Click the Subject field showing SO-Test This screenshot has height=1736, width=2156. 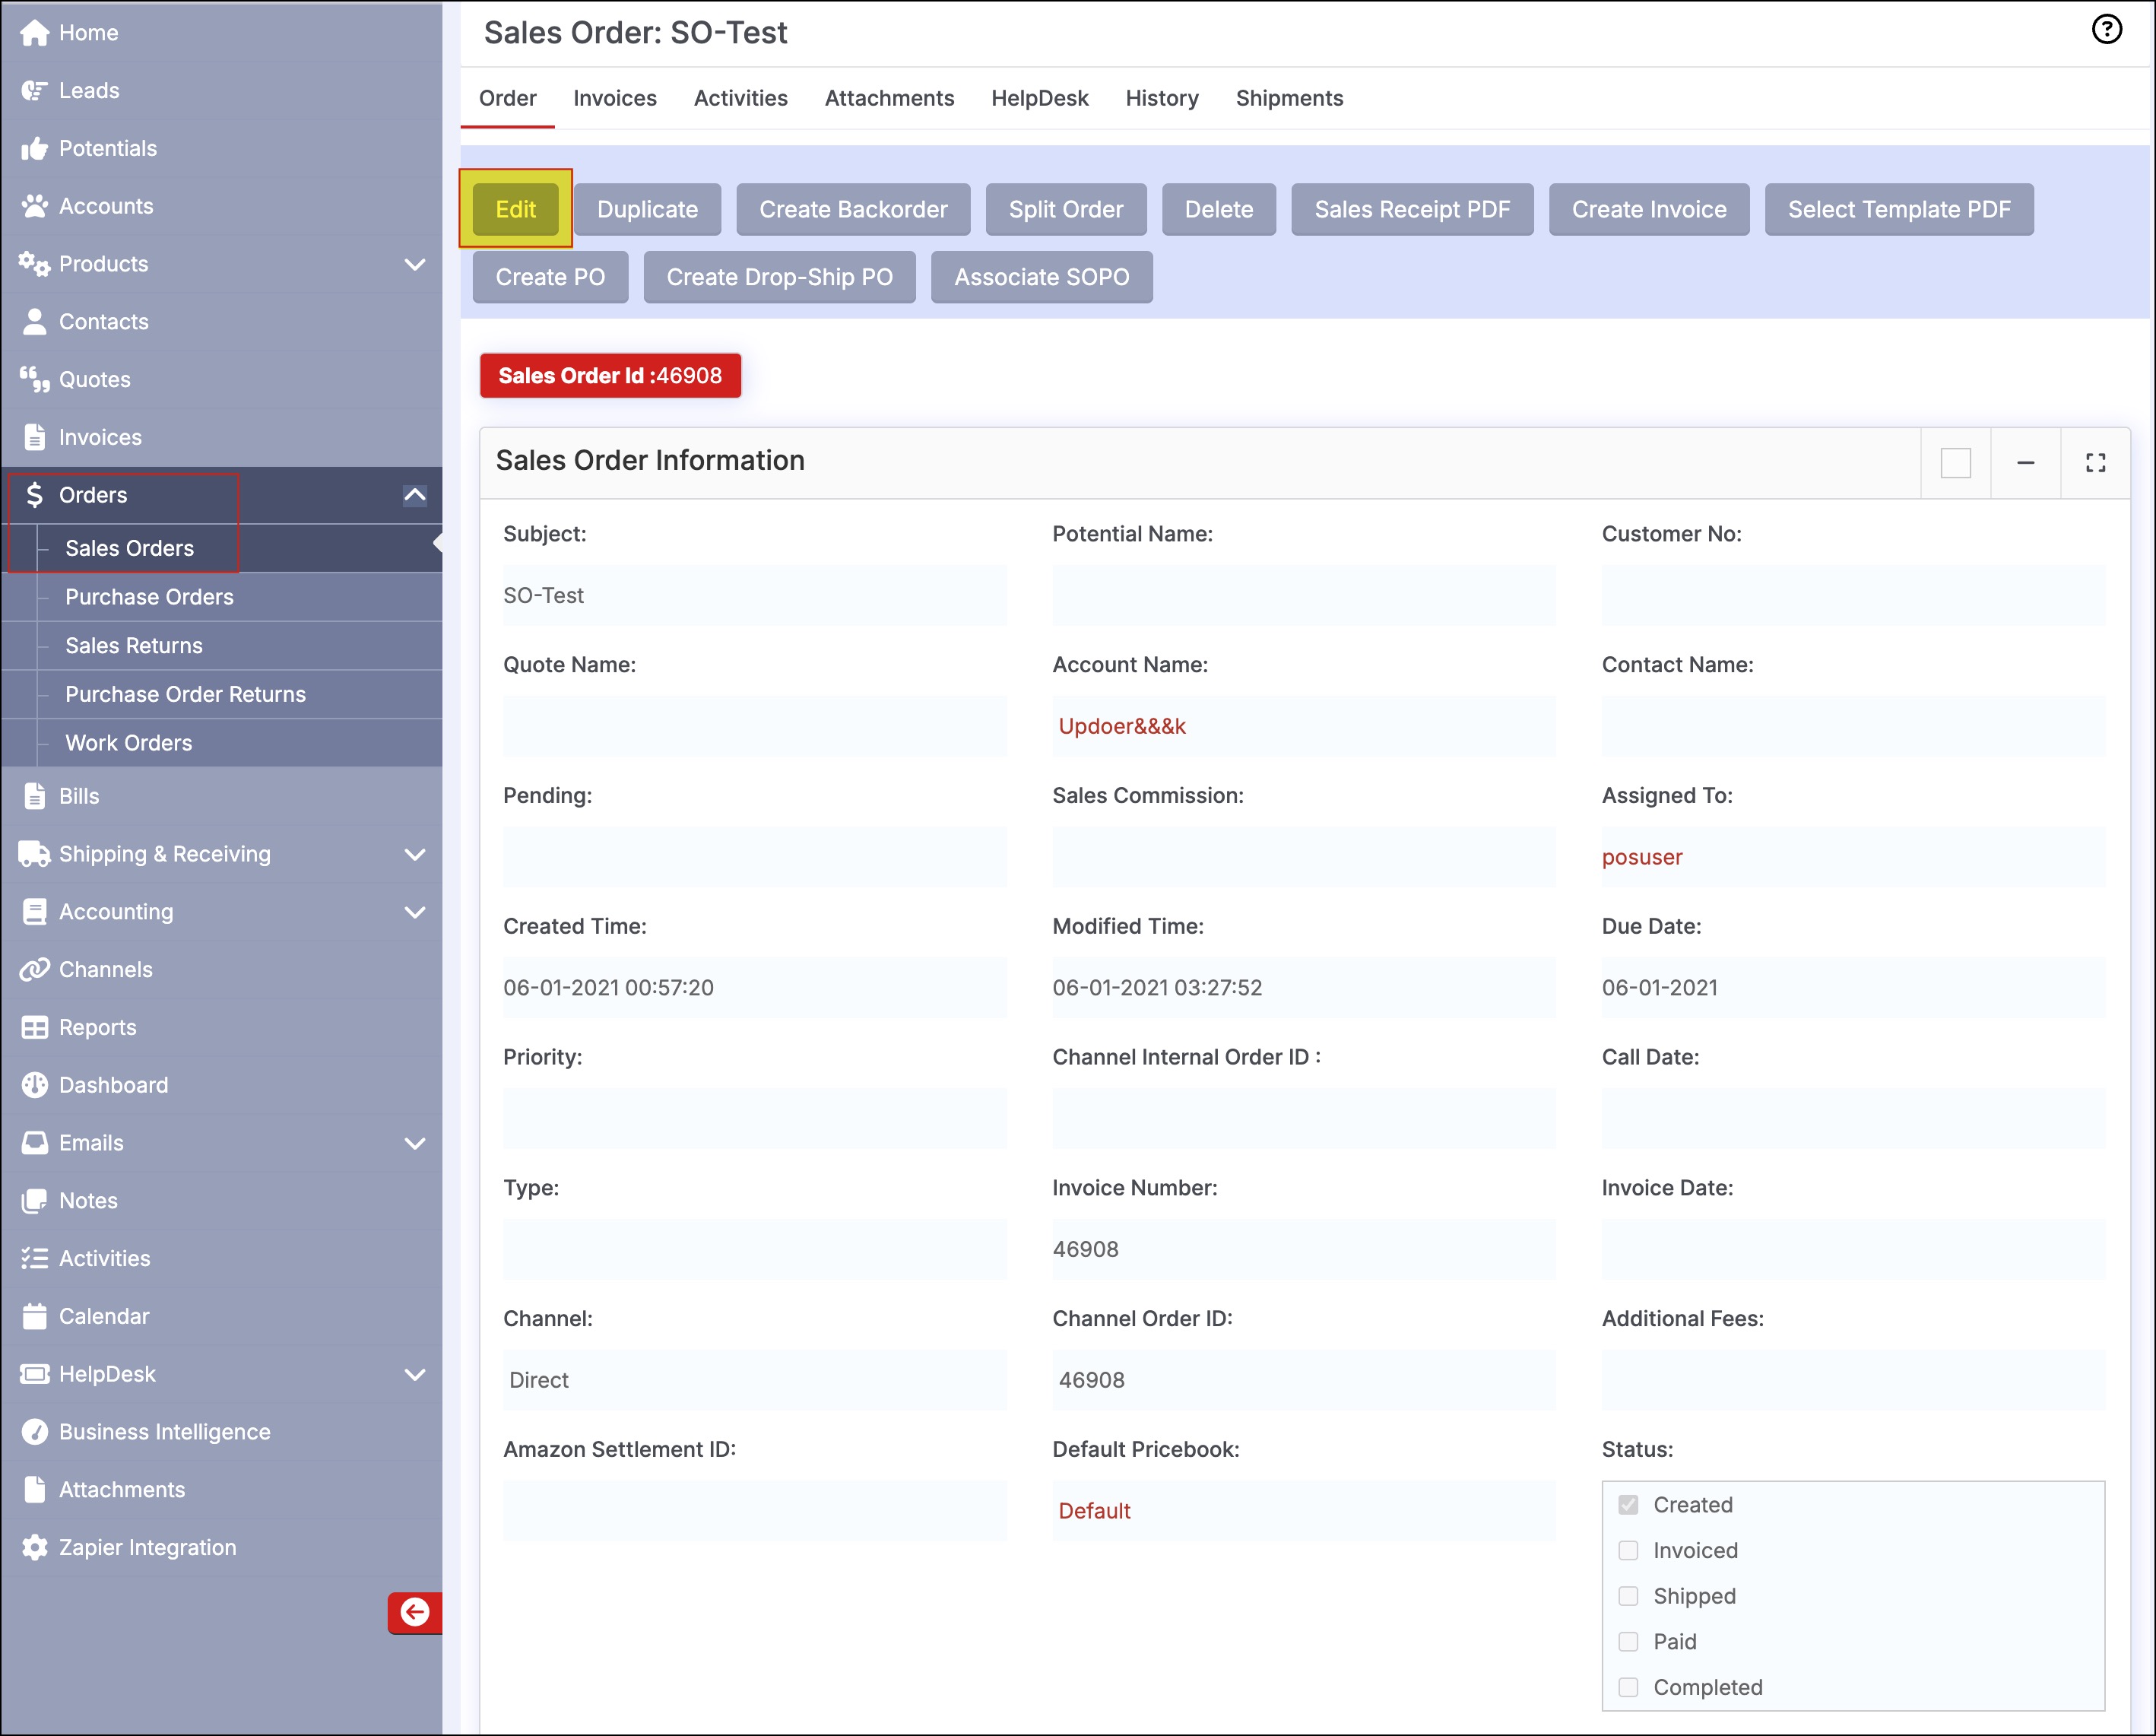[754, 595]
